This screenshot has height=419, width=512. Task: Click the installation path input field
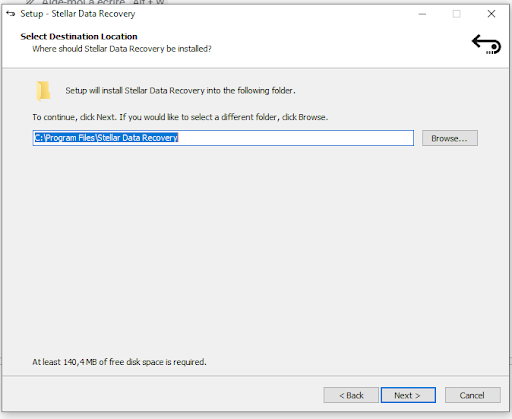[x=223, y=138]
